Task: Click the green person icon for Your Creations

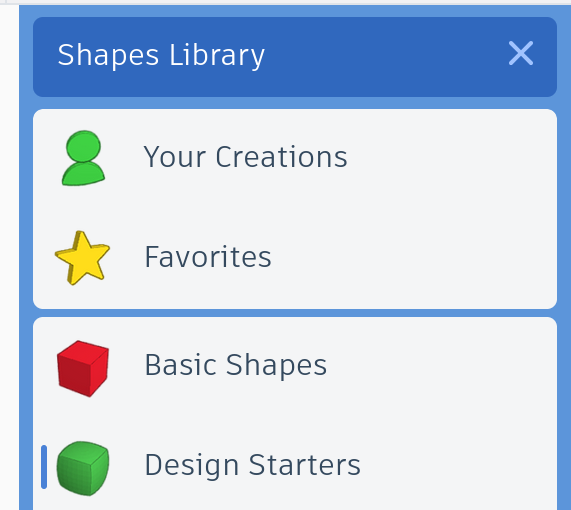Action: pos(83,158)
